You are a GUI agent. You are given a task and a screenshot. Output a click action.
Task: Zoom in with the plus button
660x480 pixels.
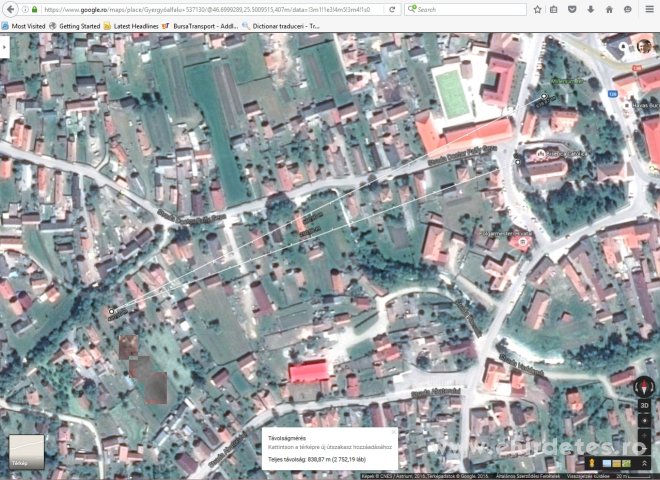tap(644, 436)
